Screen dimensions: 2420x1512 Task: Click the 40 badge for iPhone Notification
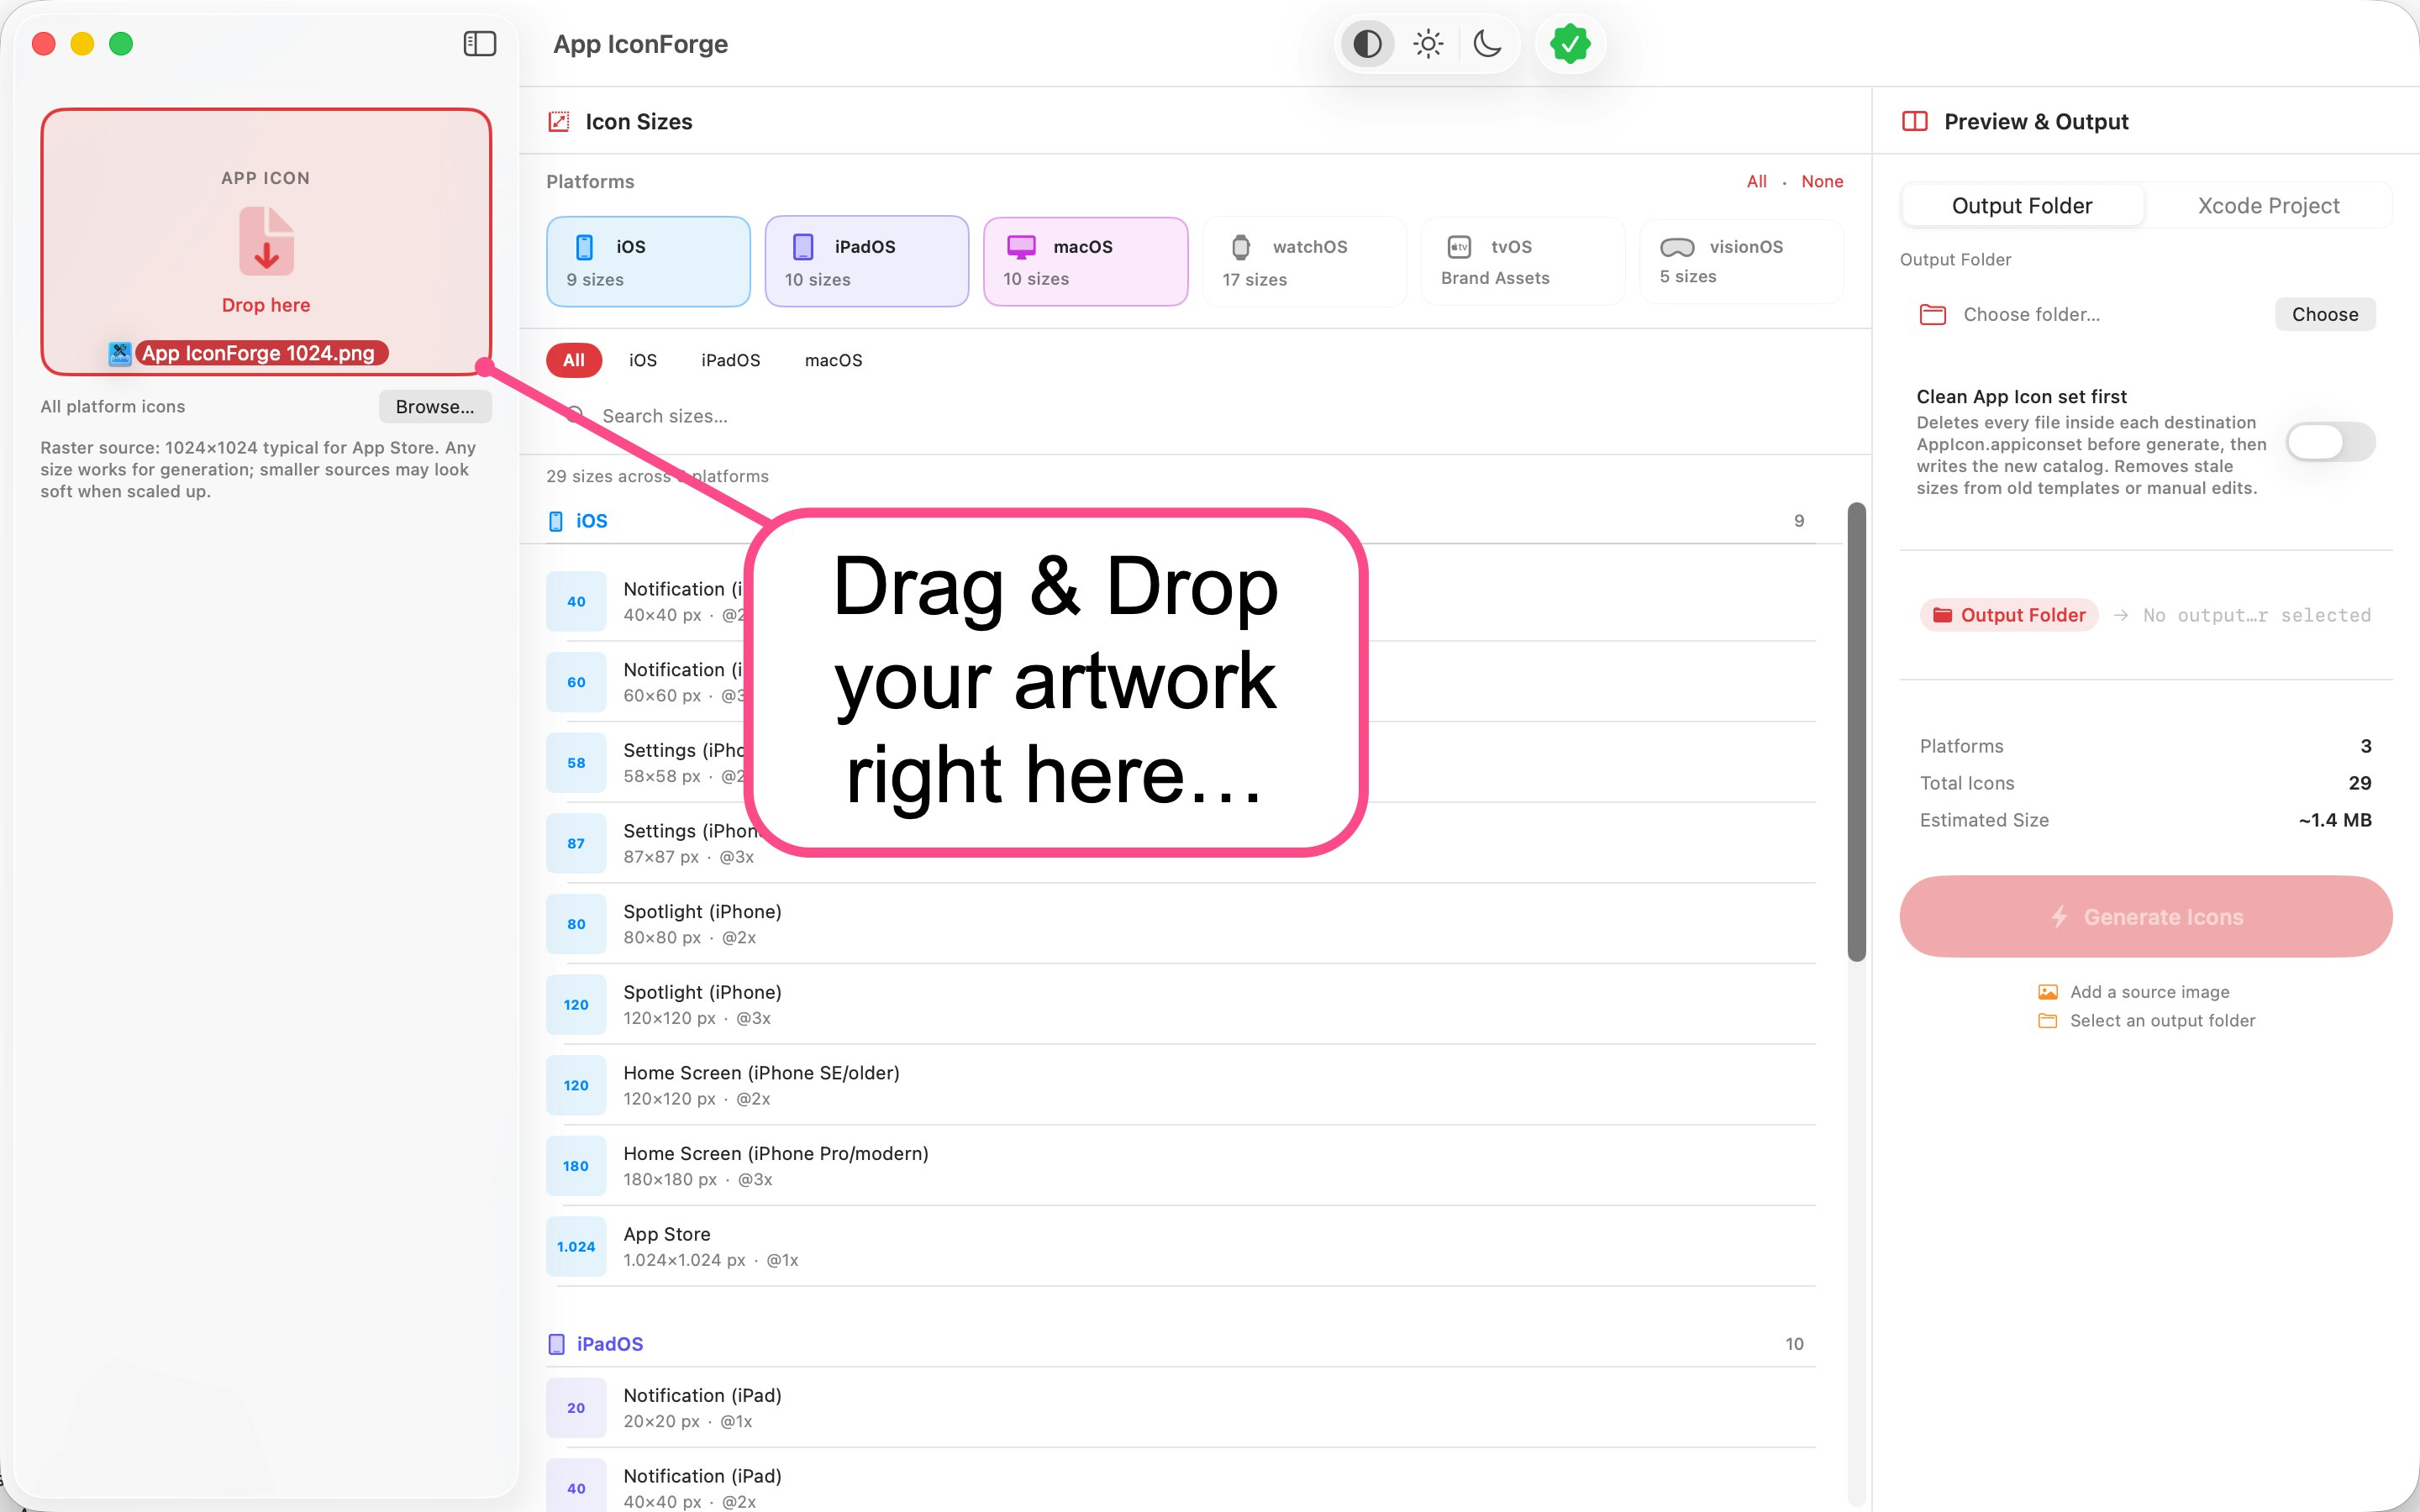pyautogui.click(x=576, y=602)
